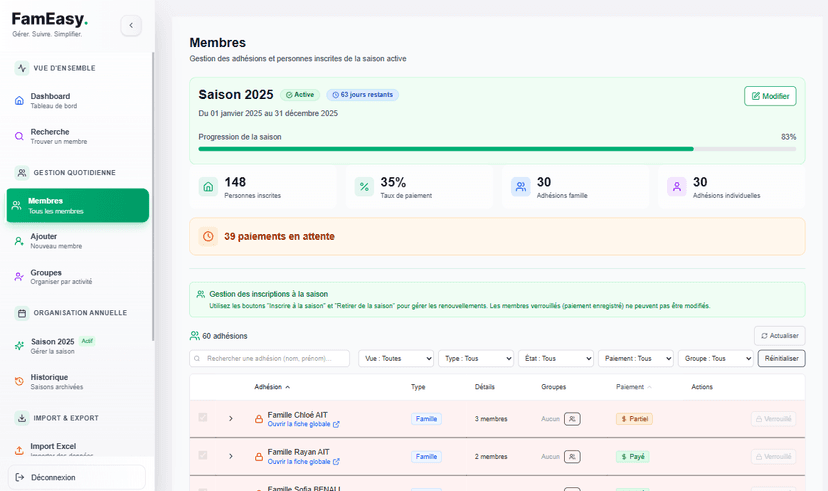
Task: Open the Vue : Toutes dropdown
Action: [x=396, y=358]
